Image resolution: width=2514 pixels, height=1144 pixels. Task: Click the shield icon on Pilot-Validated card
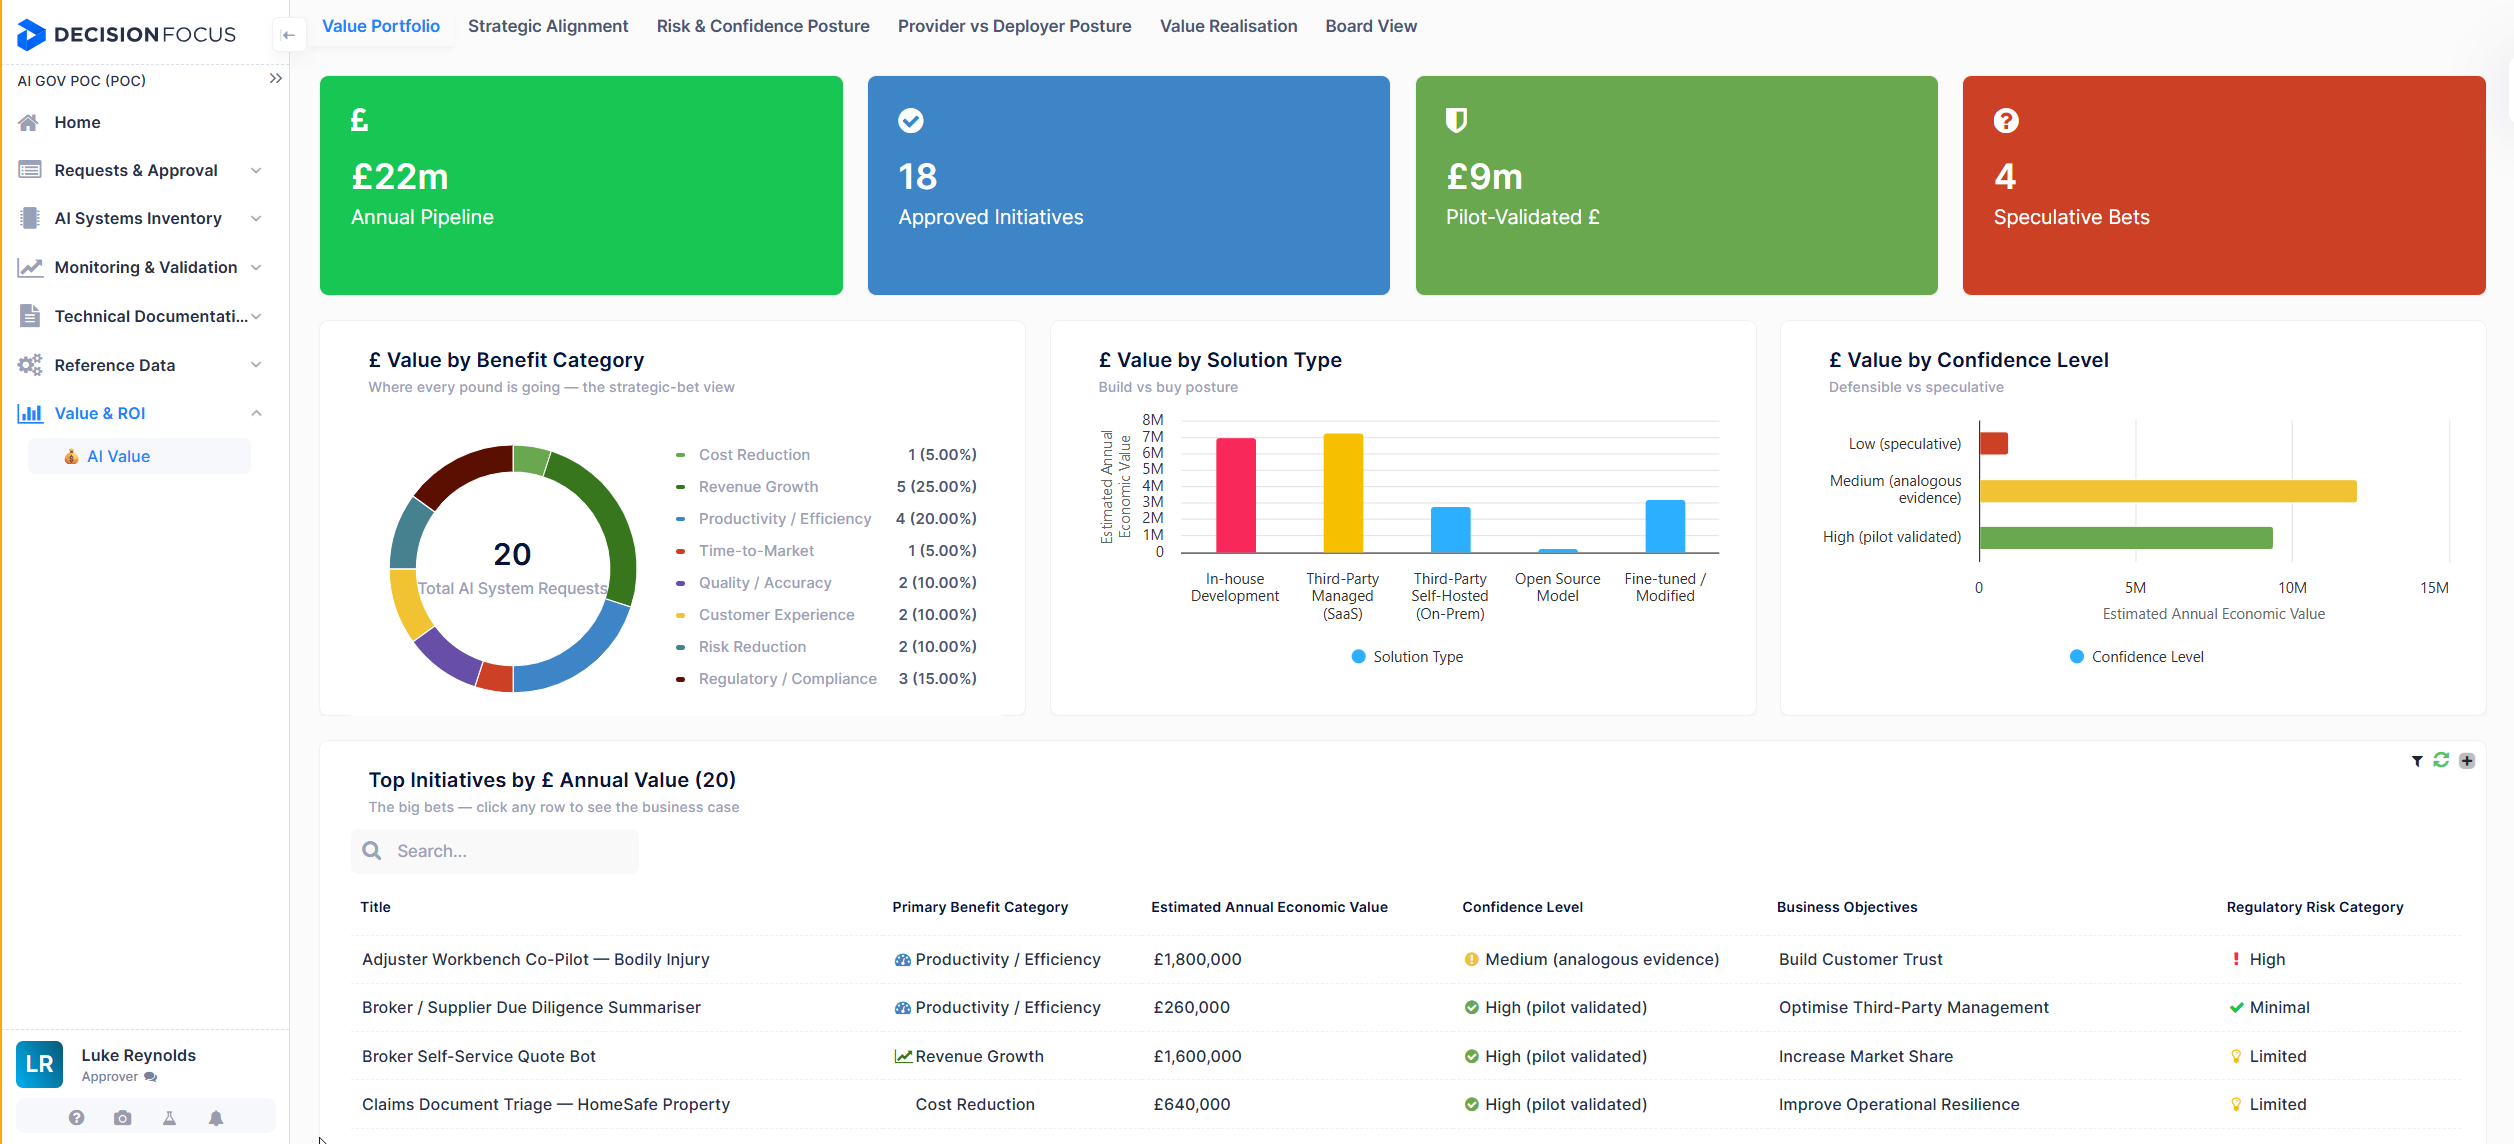coord(1456,121)
